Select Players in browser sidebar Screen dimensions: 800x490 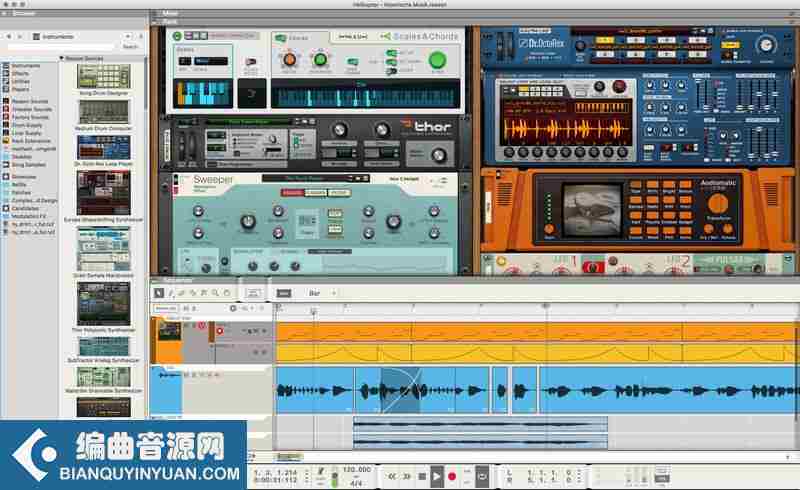click(x=20, y=89)
